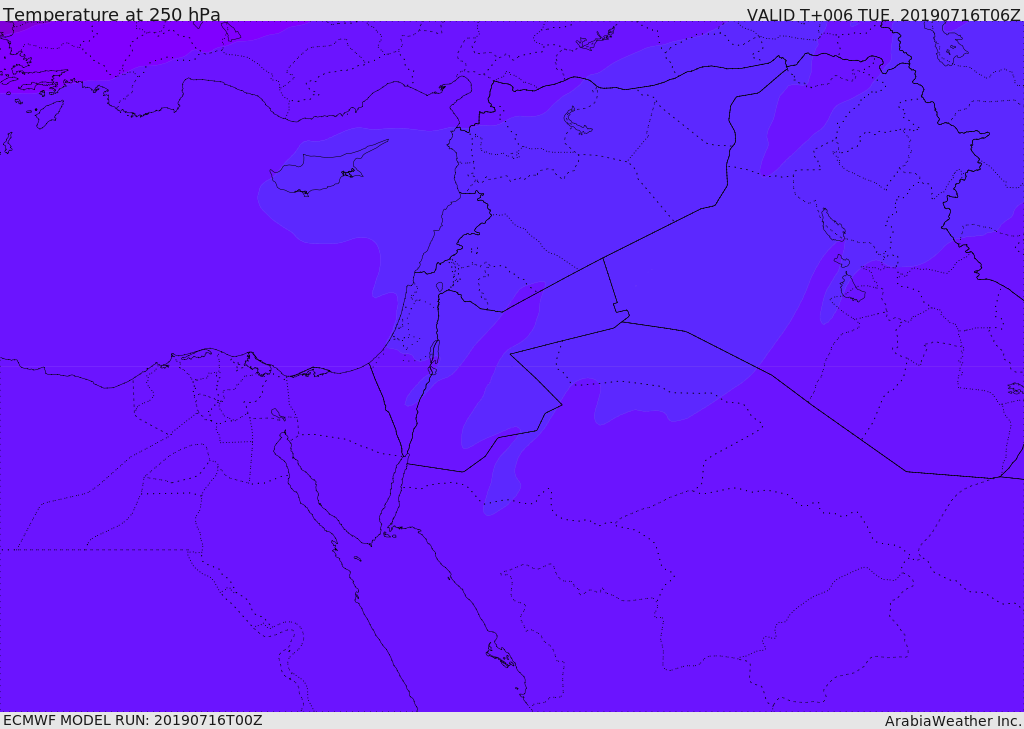Click the 'ECMWF MODEL RUN: 20190716T00Z' text

pos(133,720)
